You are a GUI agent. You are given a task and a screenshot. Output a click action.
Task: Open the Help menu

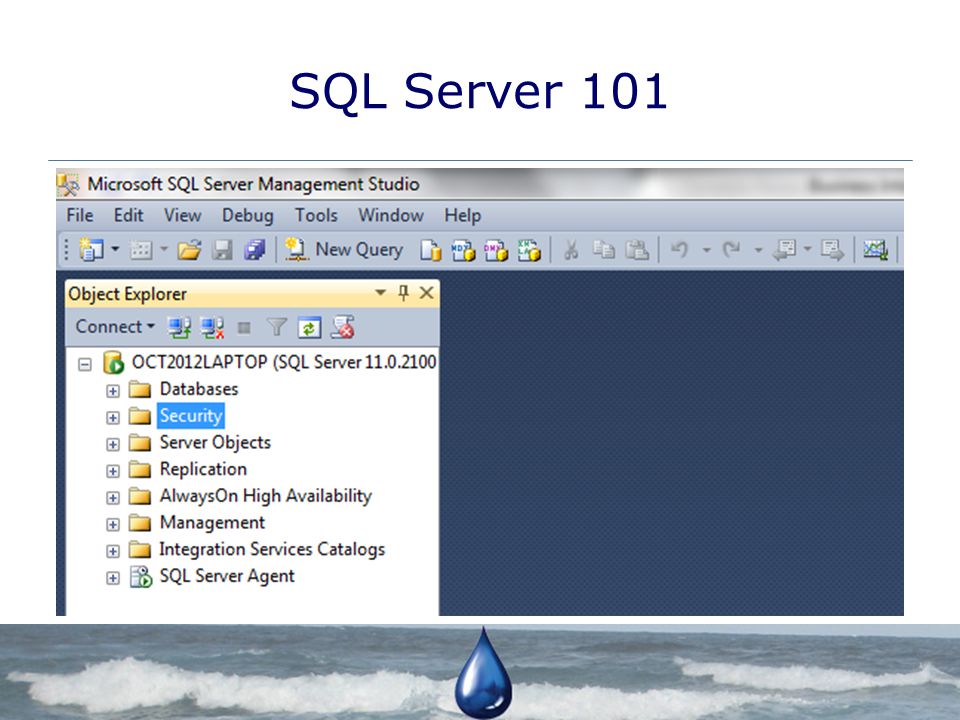coord(462,216)
